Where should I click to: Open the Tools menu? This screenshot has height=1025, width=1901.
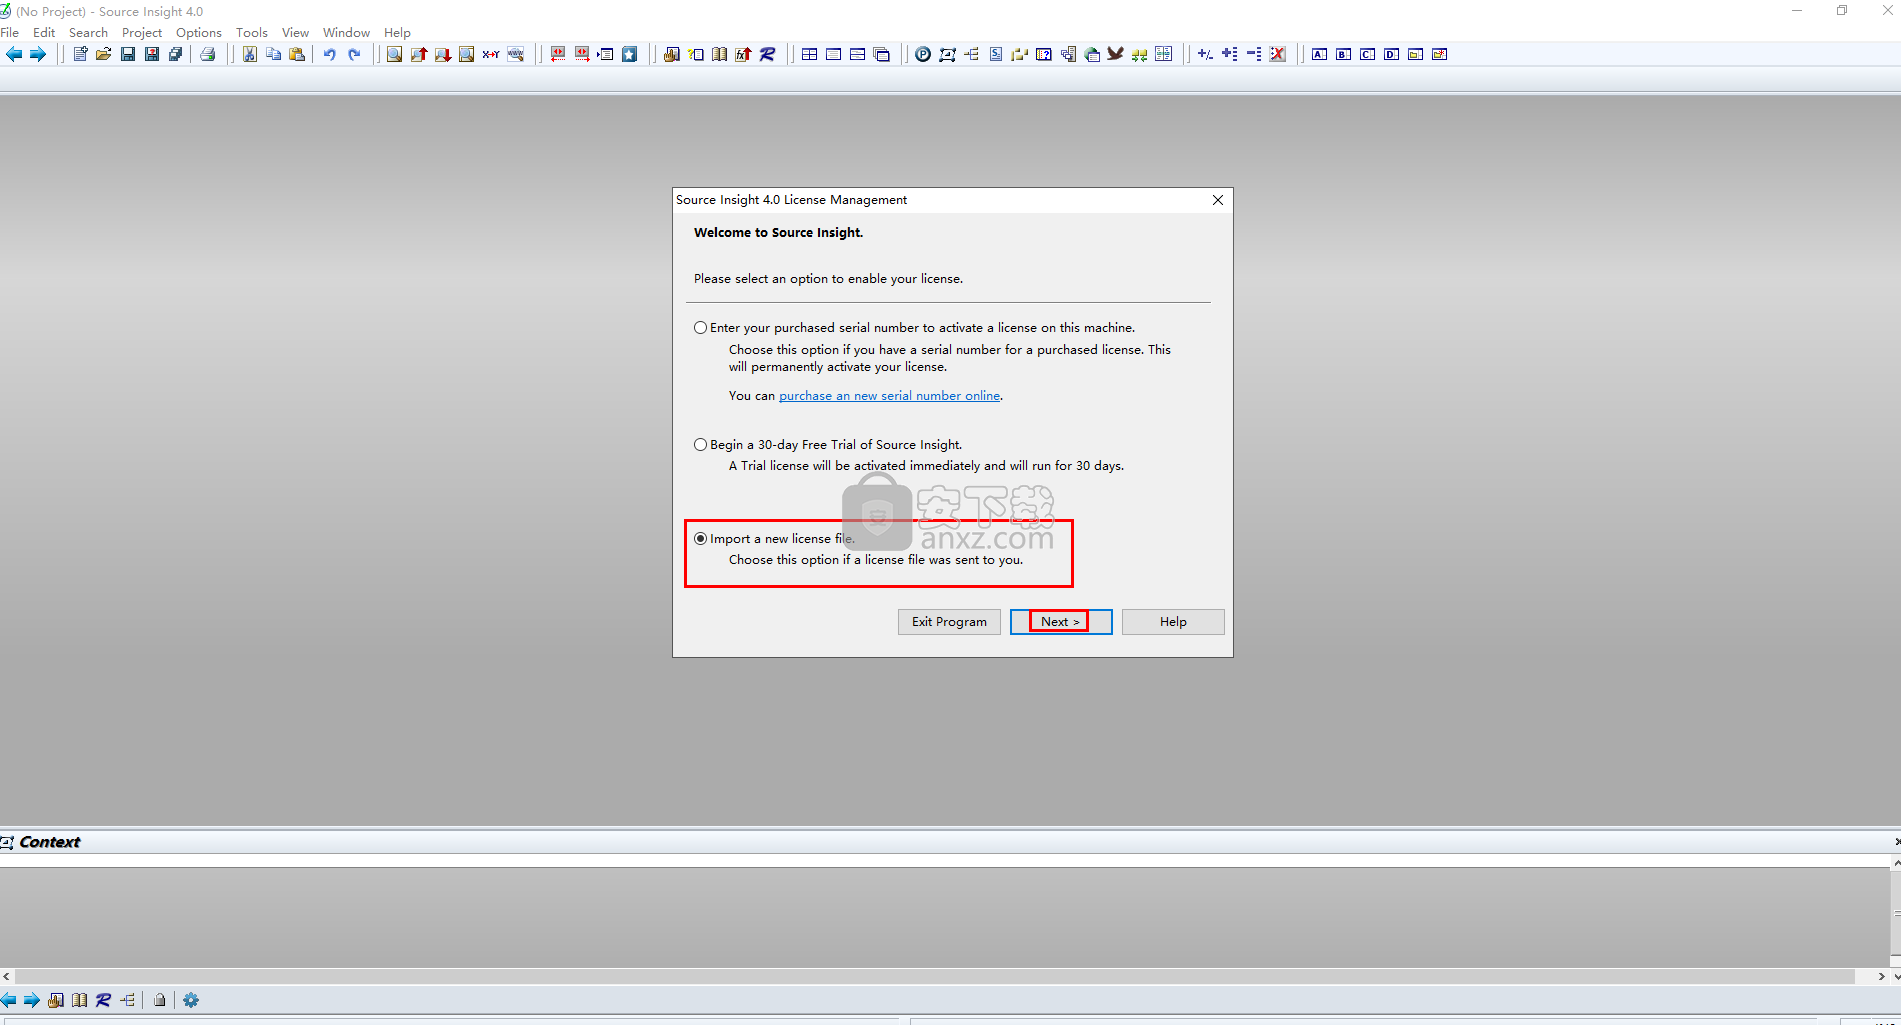click(252, 33)
